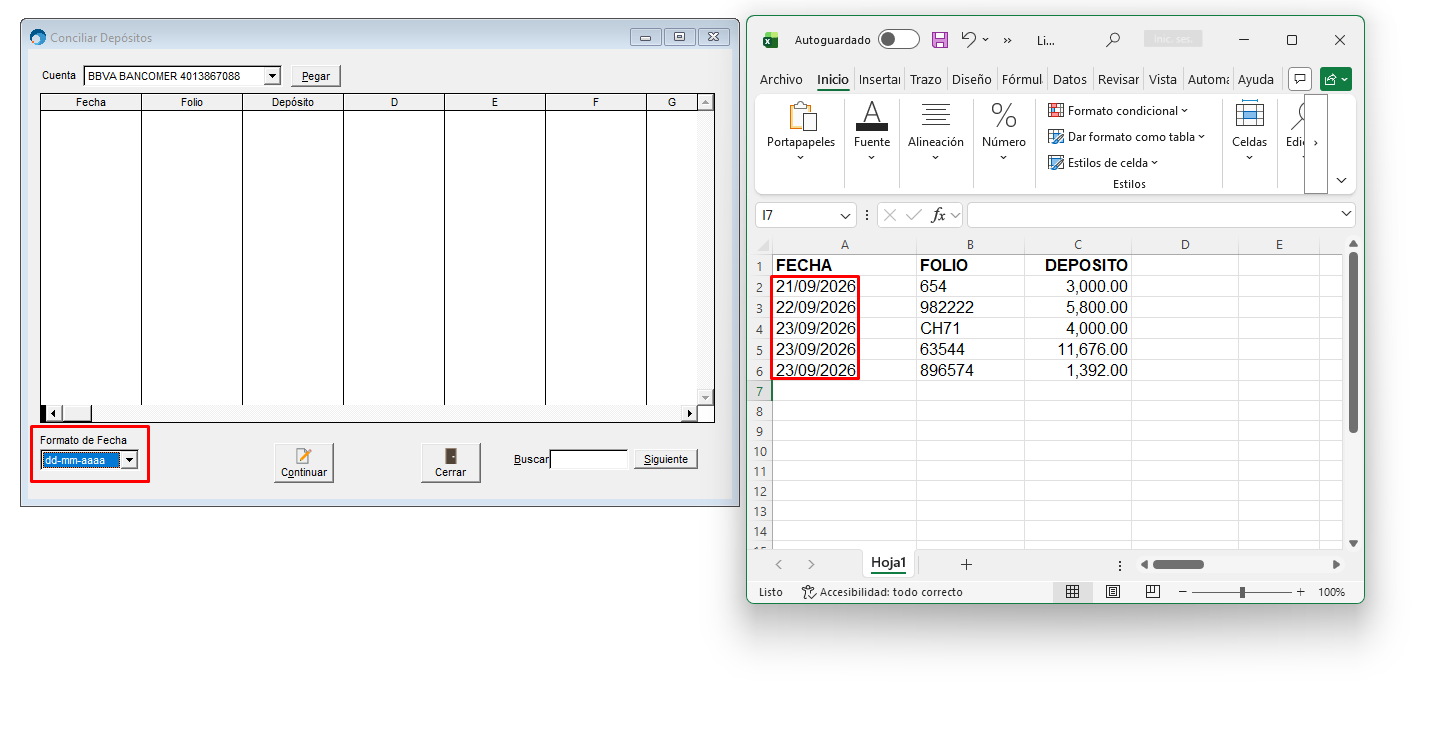Expand the Estilos de celda menu
Image resolution: width=1430 pixels, height=732 pixels.
point(1102,163)
